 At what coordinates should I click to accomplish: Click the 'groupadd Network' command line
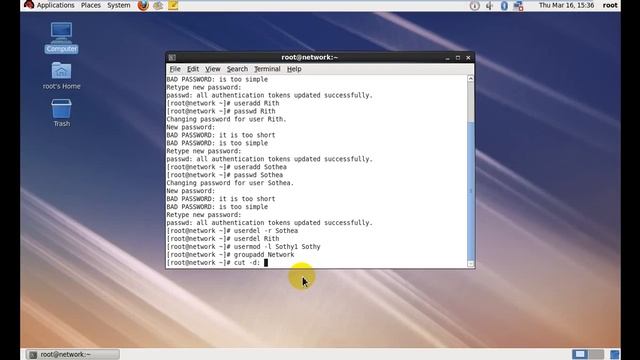pyautogui.click(x=230, y=255)
